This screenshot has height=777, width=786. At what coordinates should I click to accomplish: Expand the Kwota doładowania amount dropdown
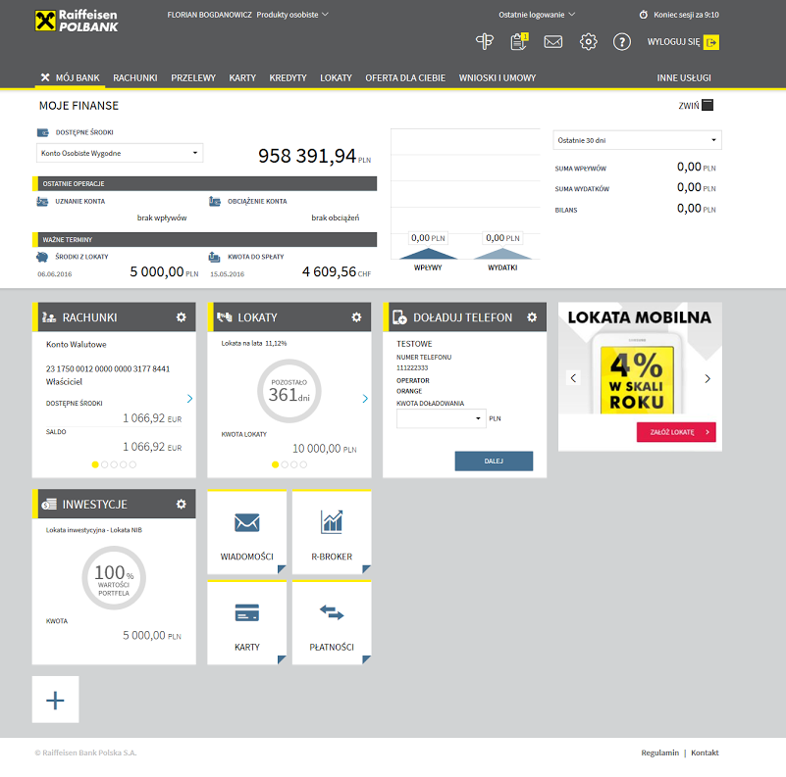coord(441,418)
